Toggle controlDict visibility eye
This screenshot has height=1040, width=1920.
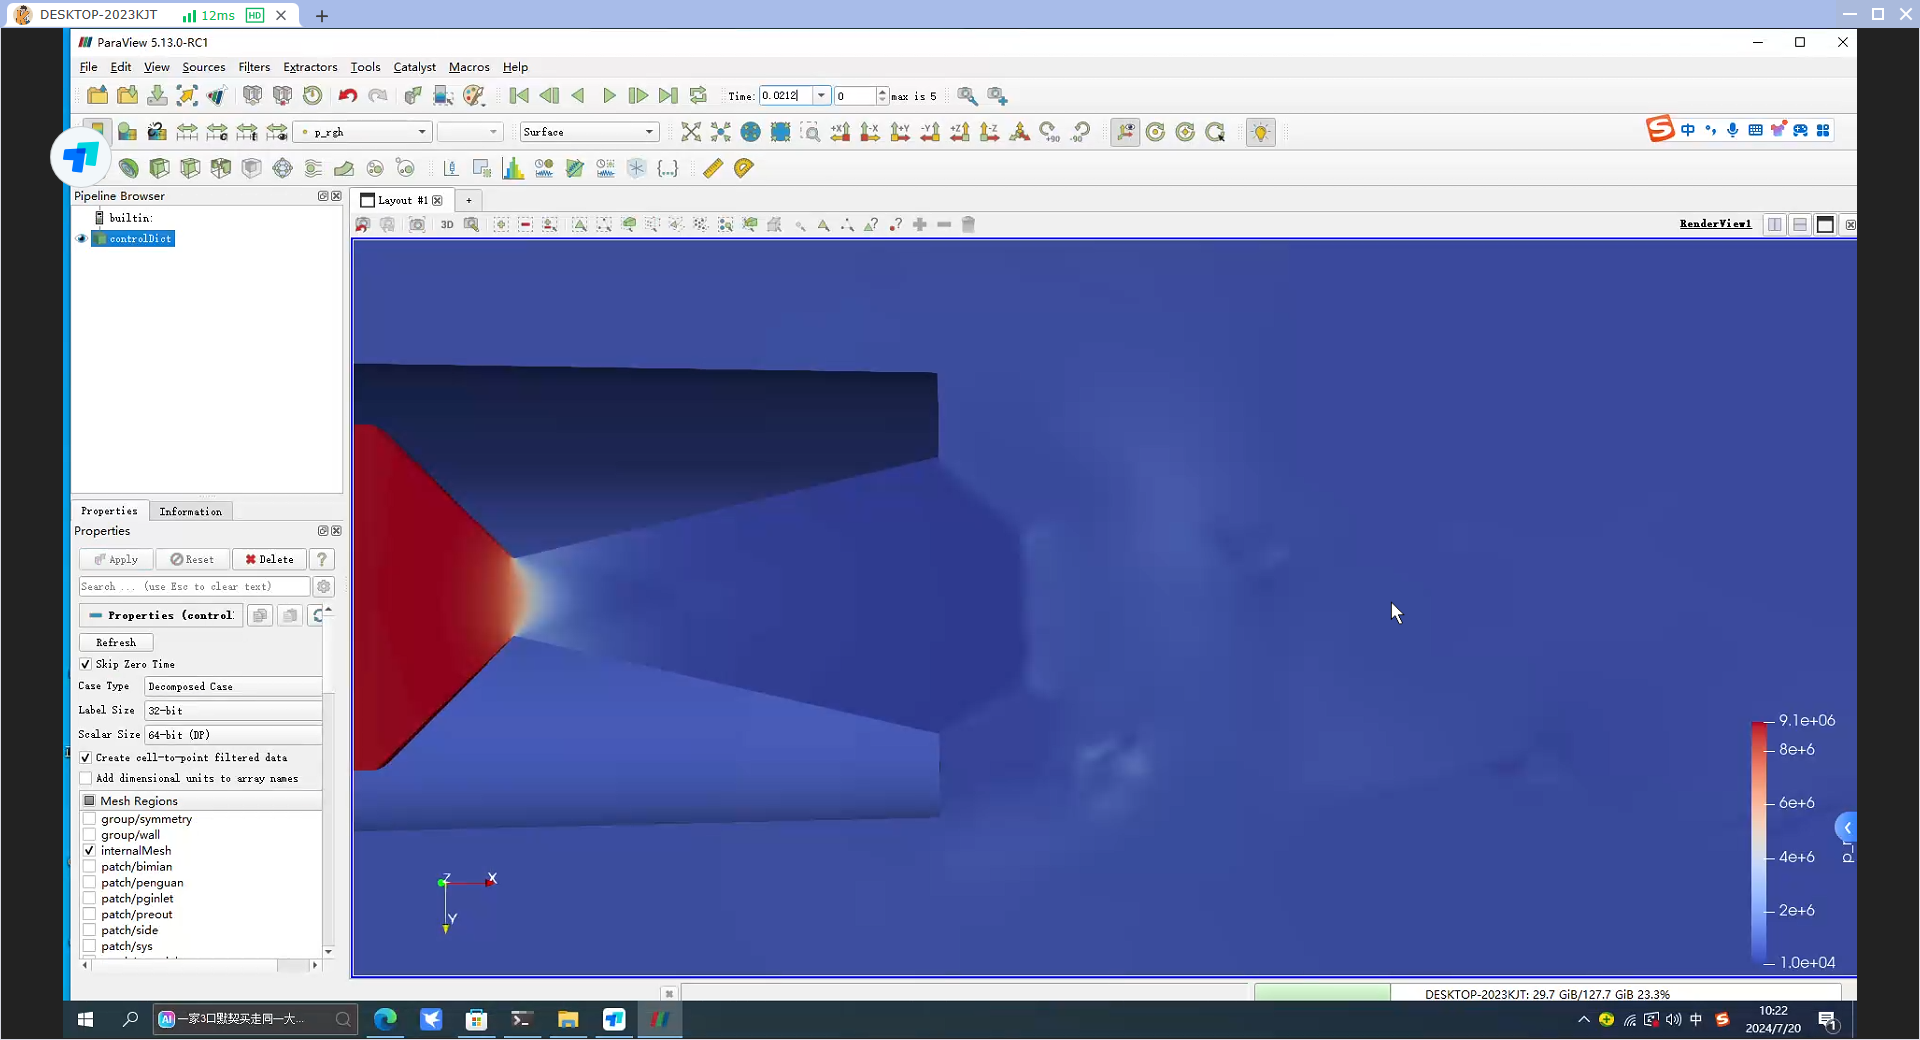point(82,239)
